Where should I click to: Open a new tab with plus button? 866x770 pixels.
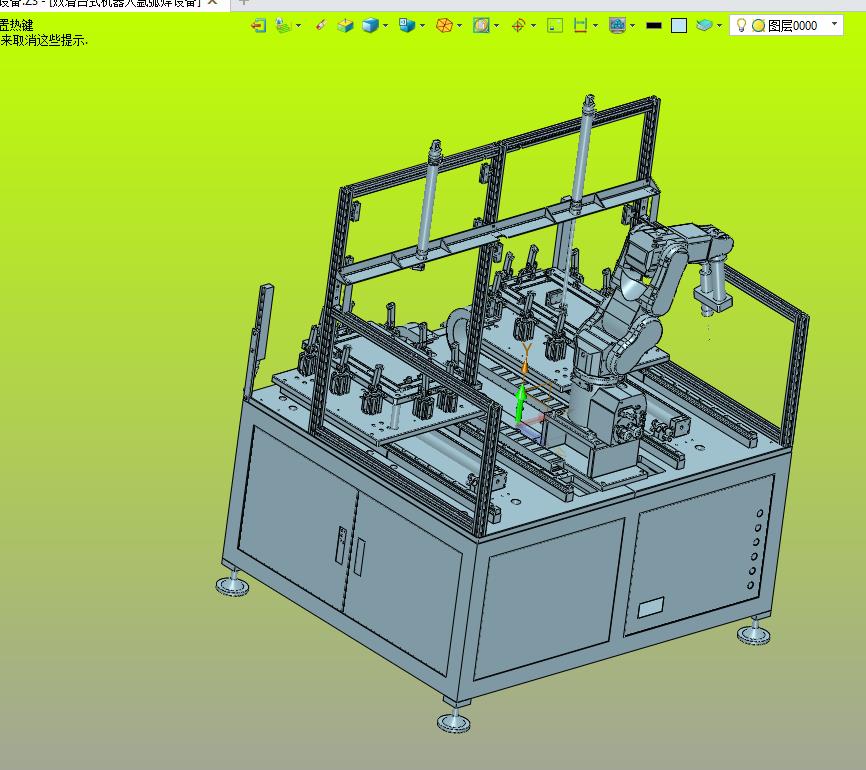point(244,2)
